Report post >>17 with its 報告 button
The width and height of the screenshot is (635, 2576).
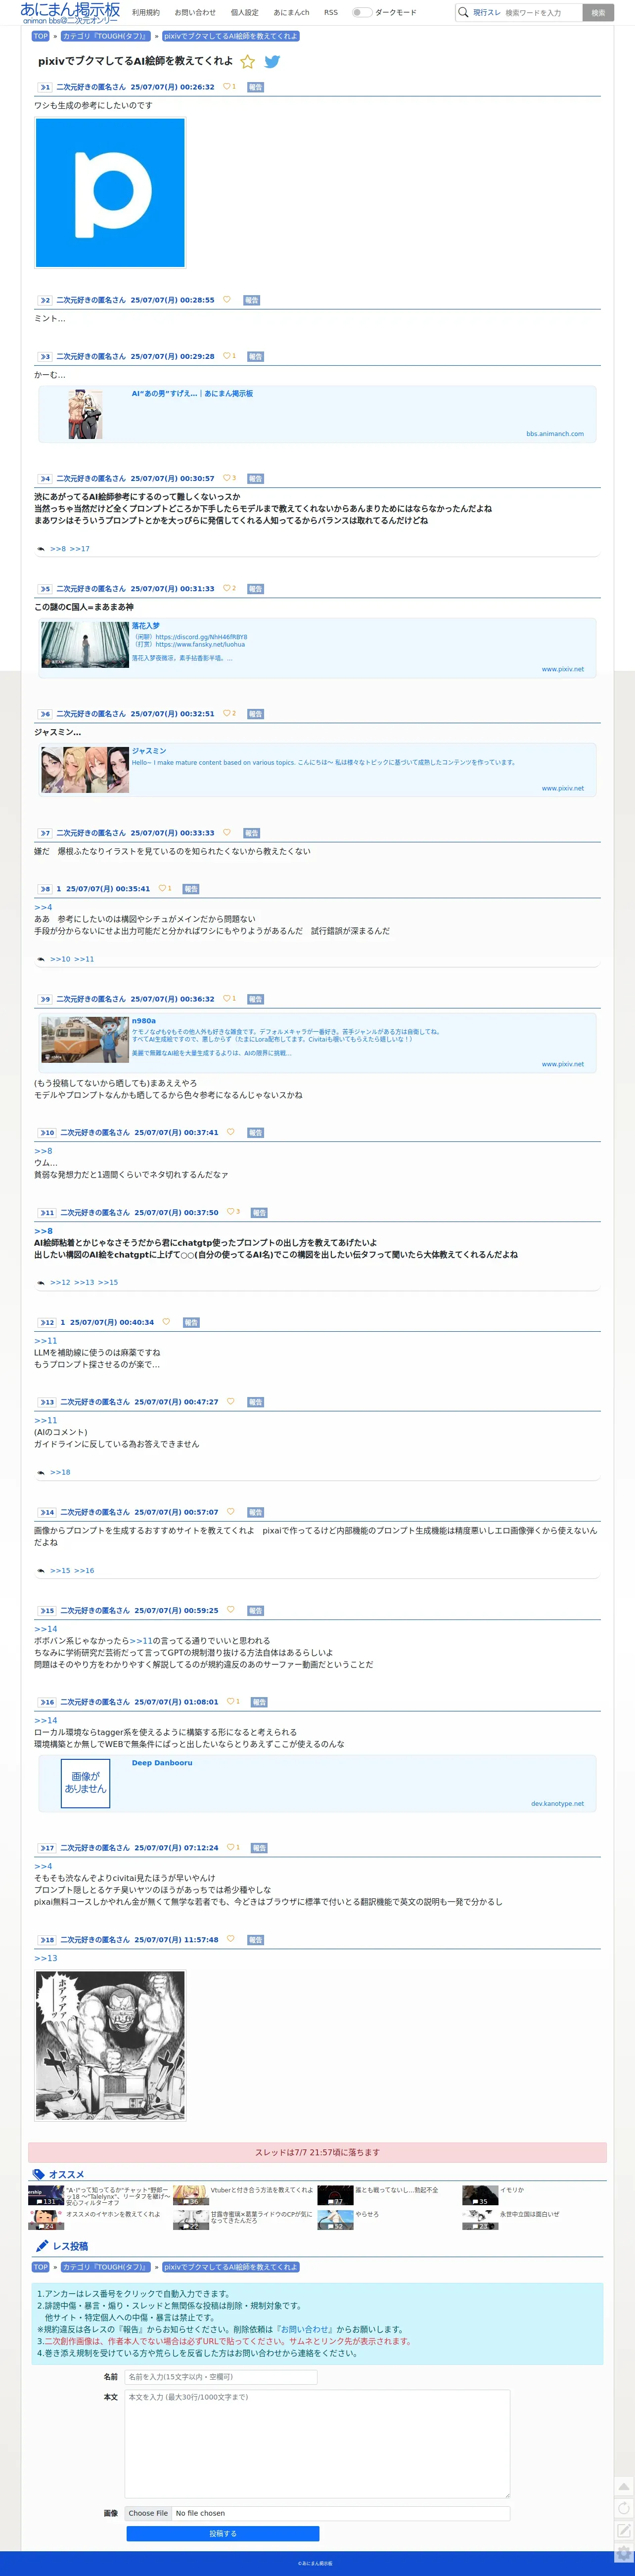click(x=259, y=1848)
